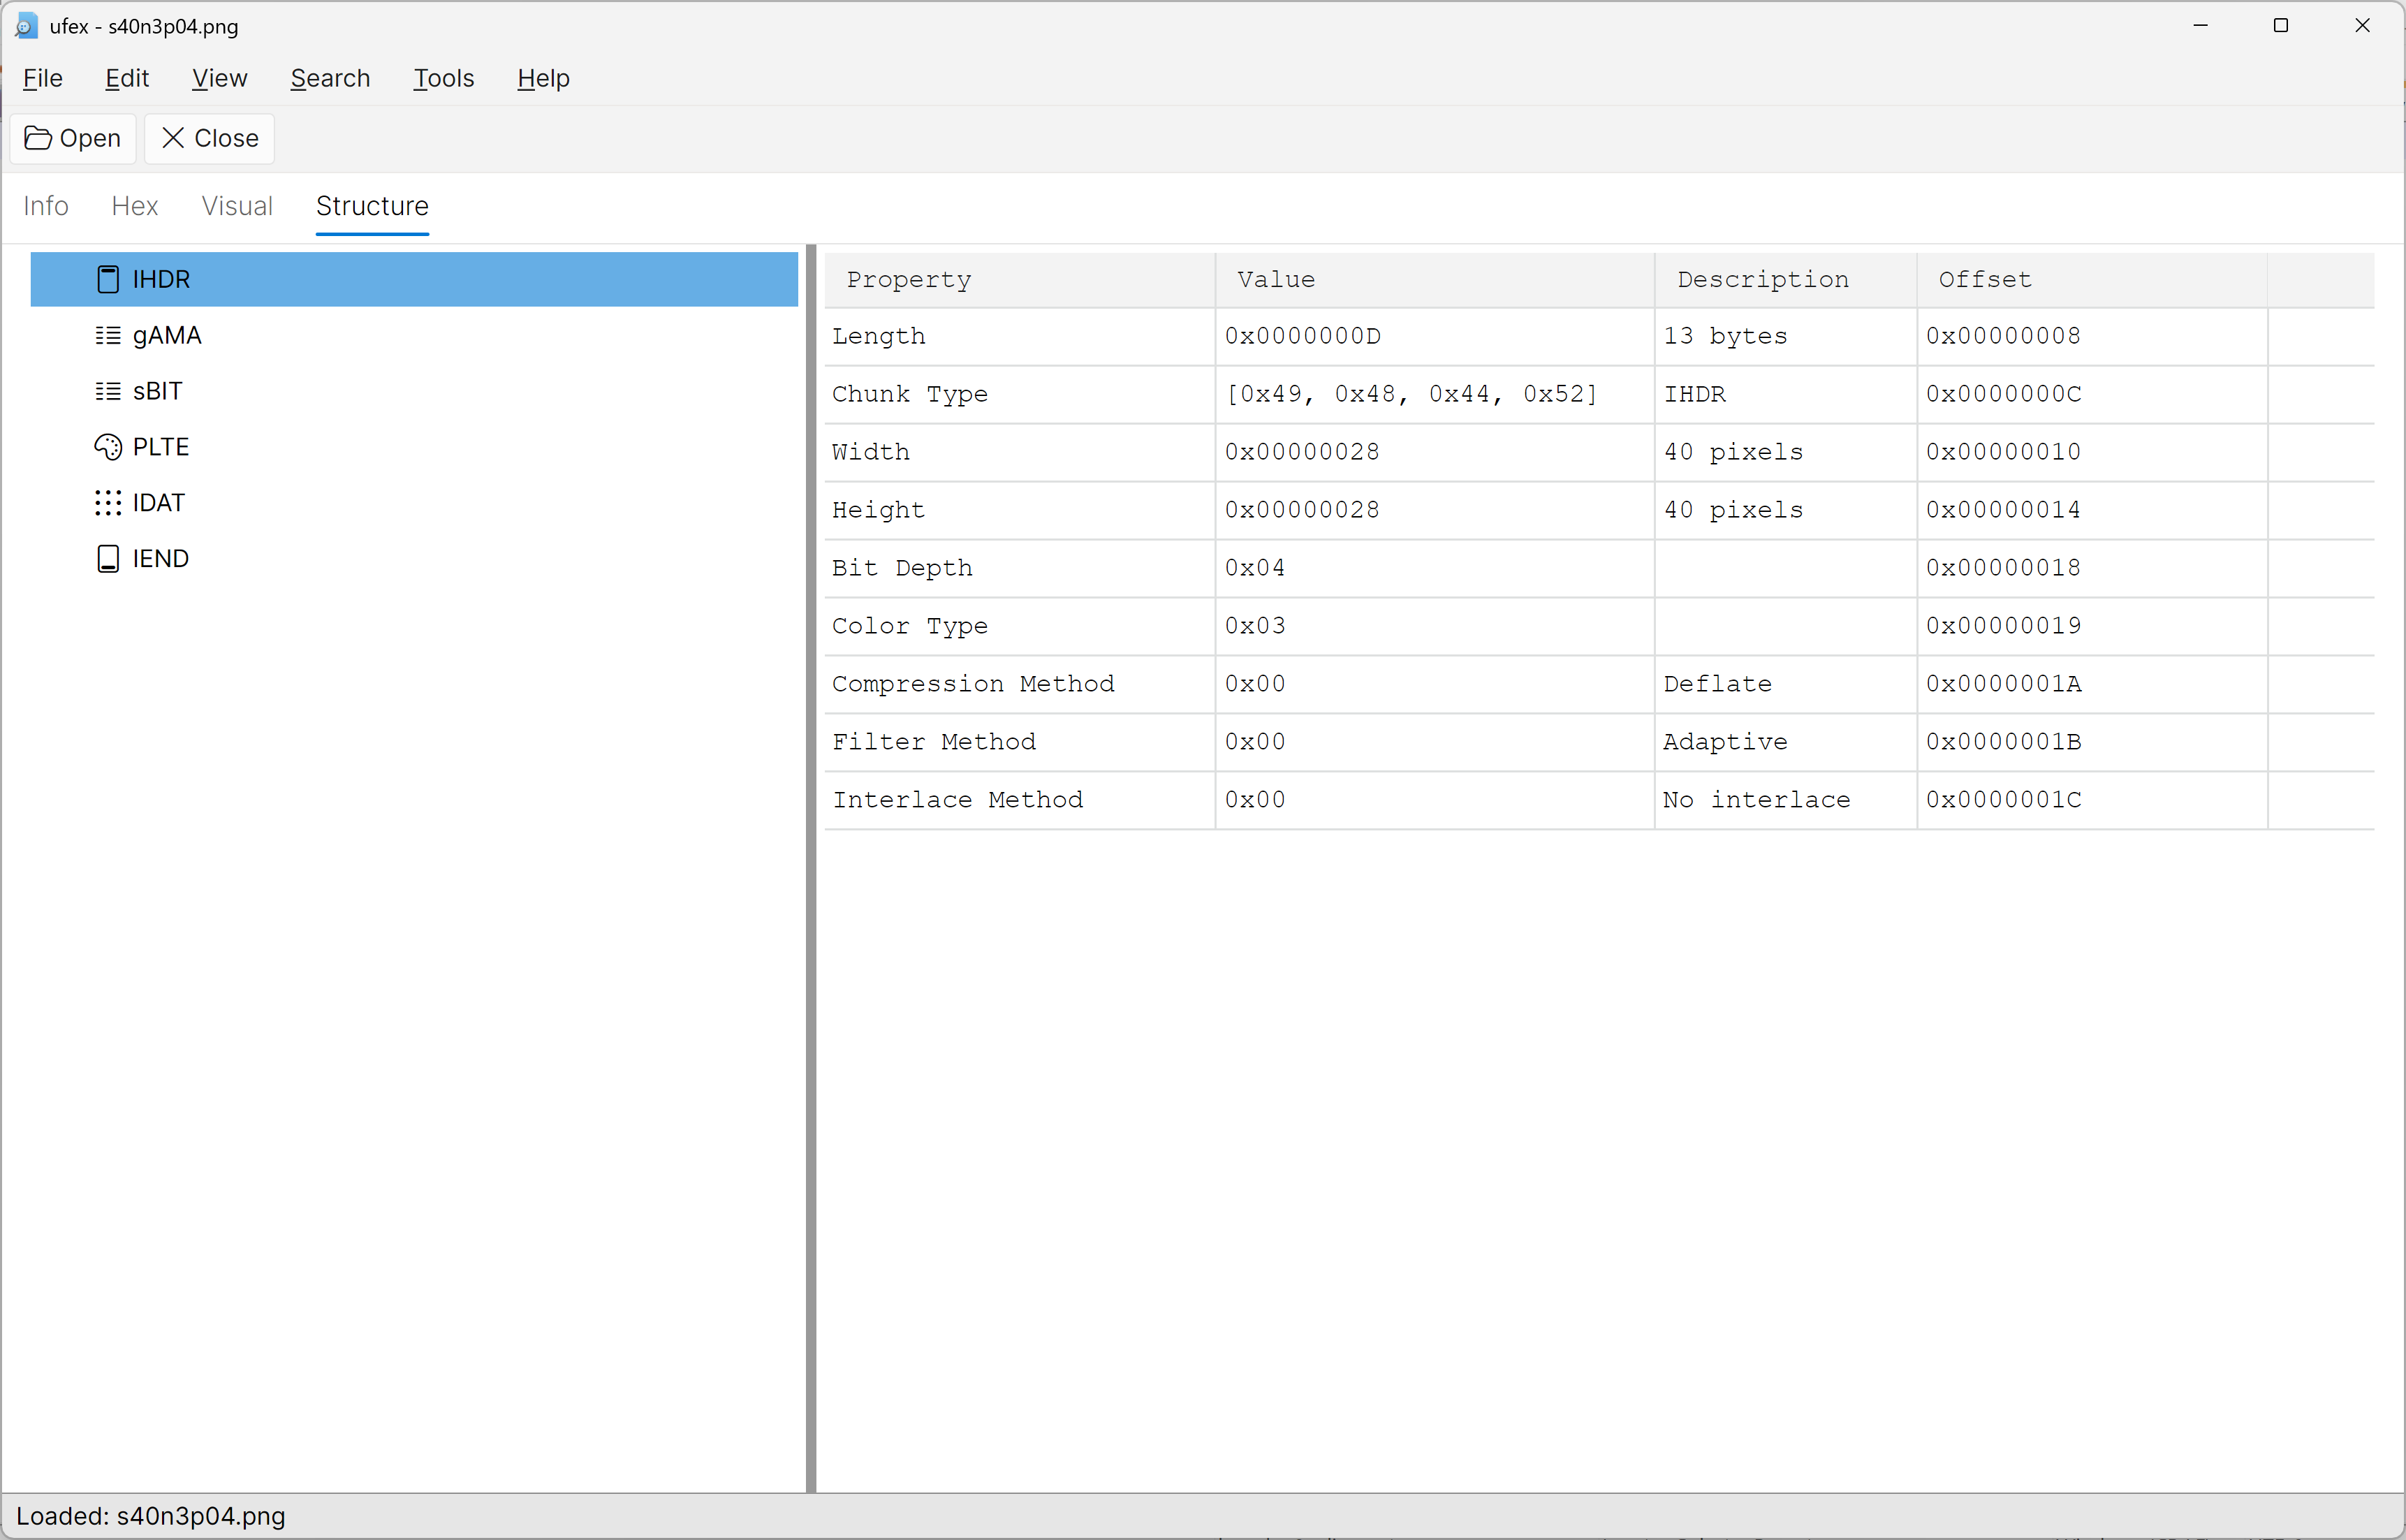Click the IEND chunk icon
This screenshot has height=1540, width=2406.
pyautogui.click(x=108, y=559)
